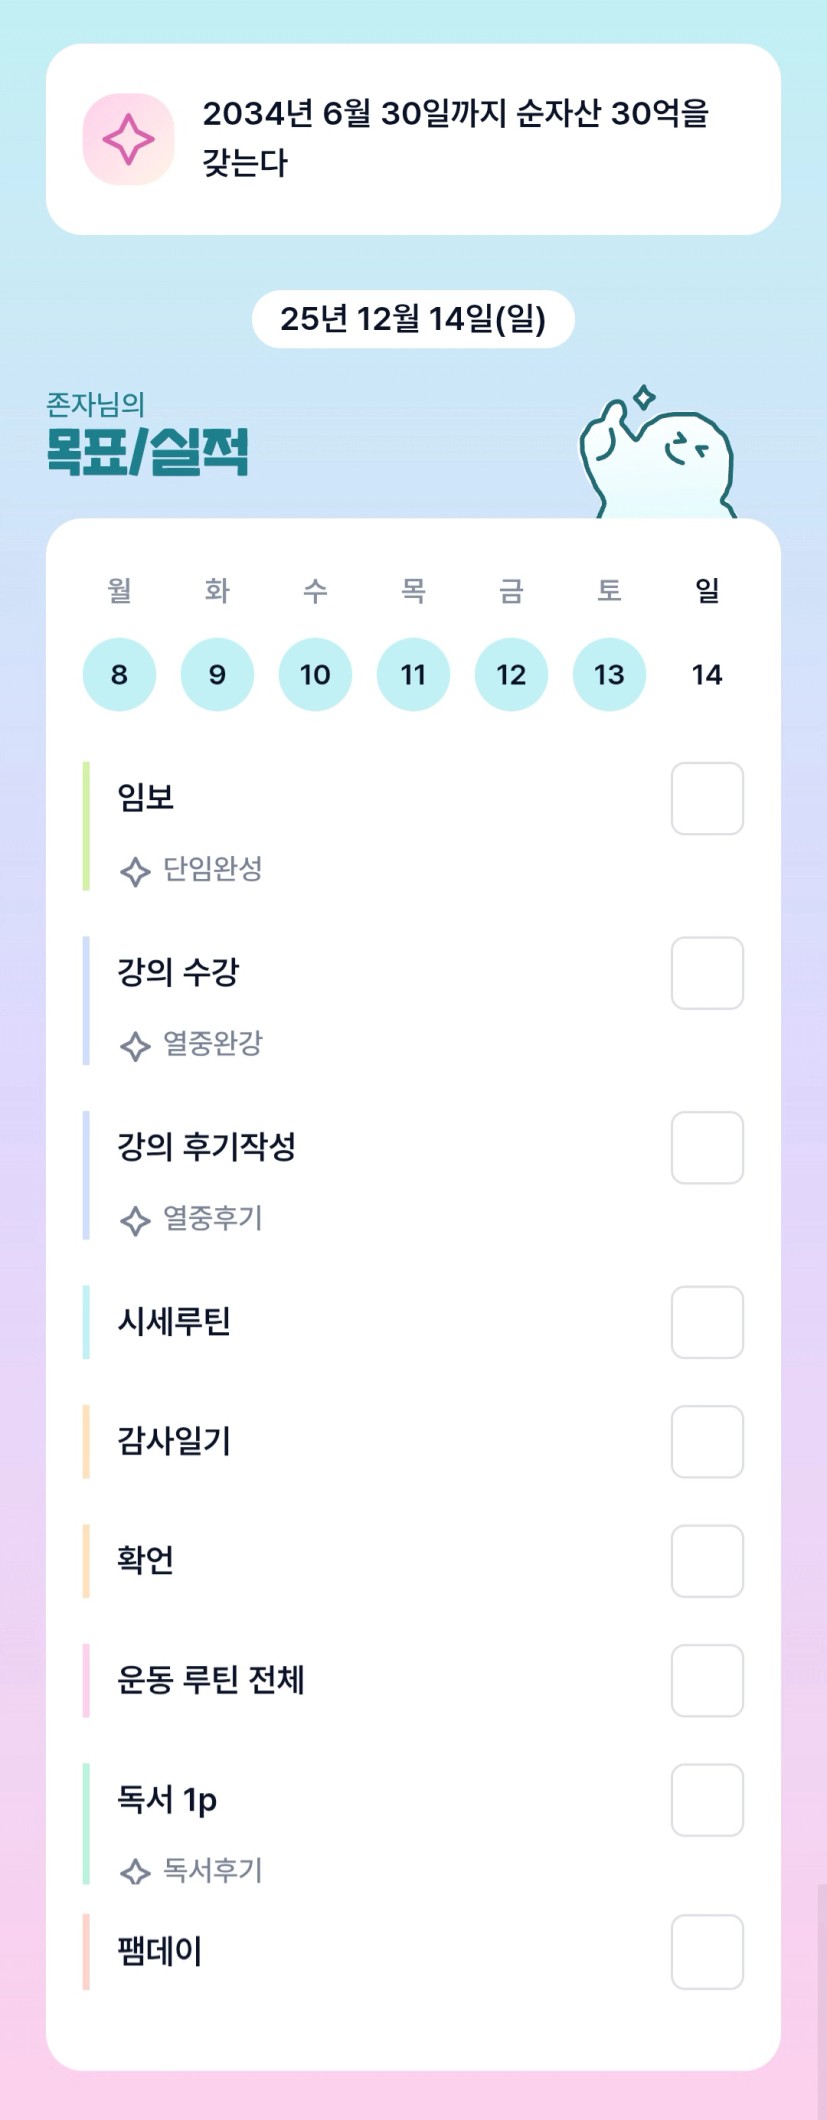Switch to Wednesday the 10th

click(x=315, y=675)
